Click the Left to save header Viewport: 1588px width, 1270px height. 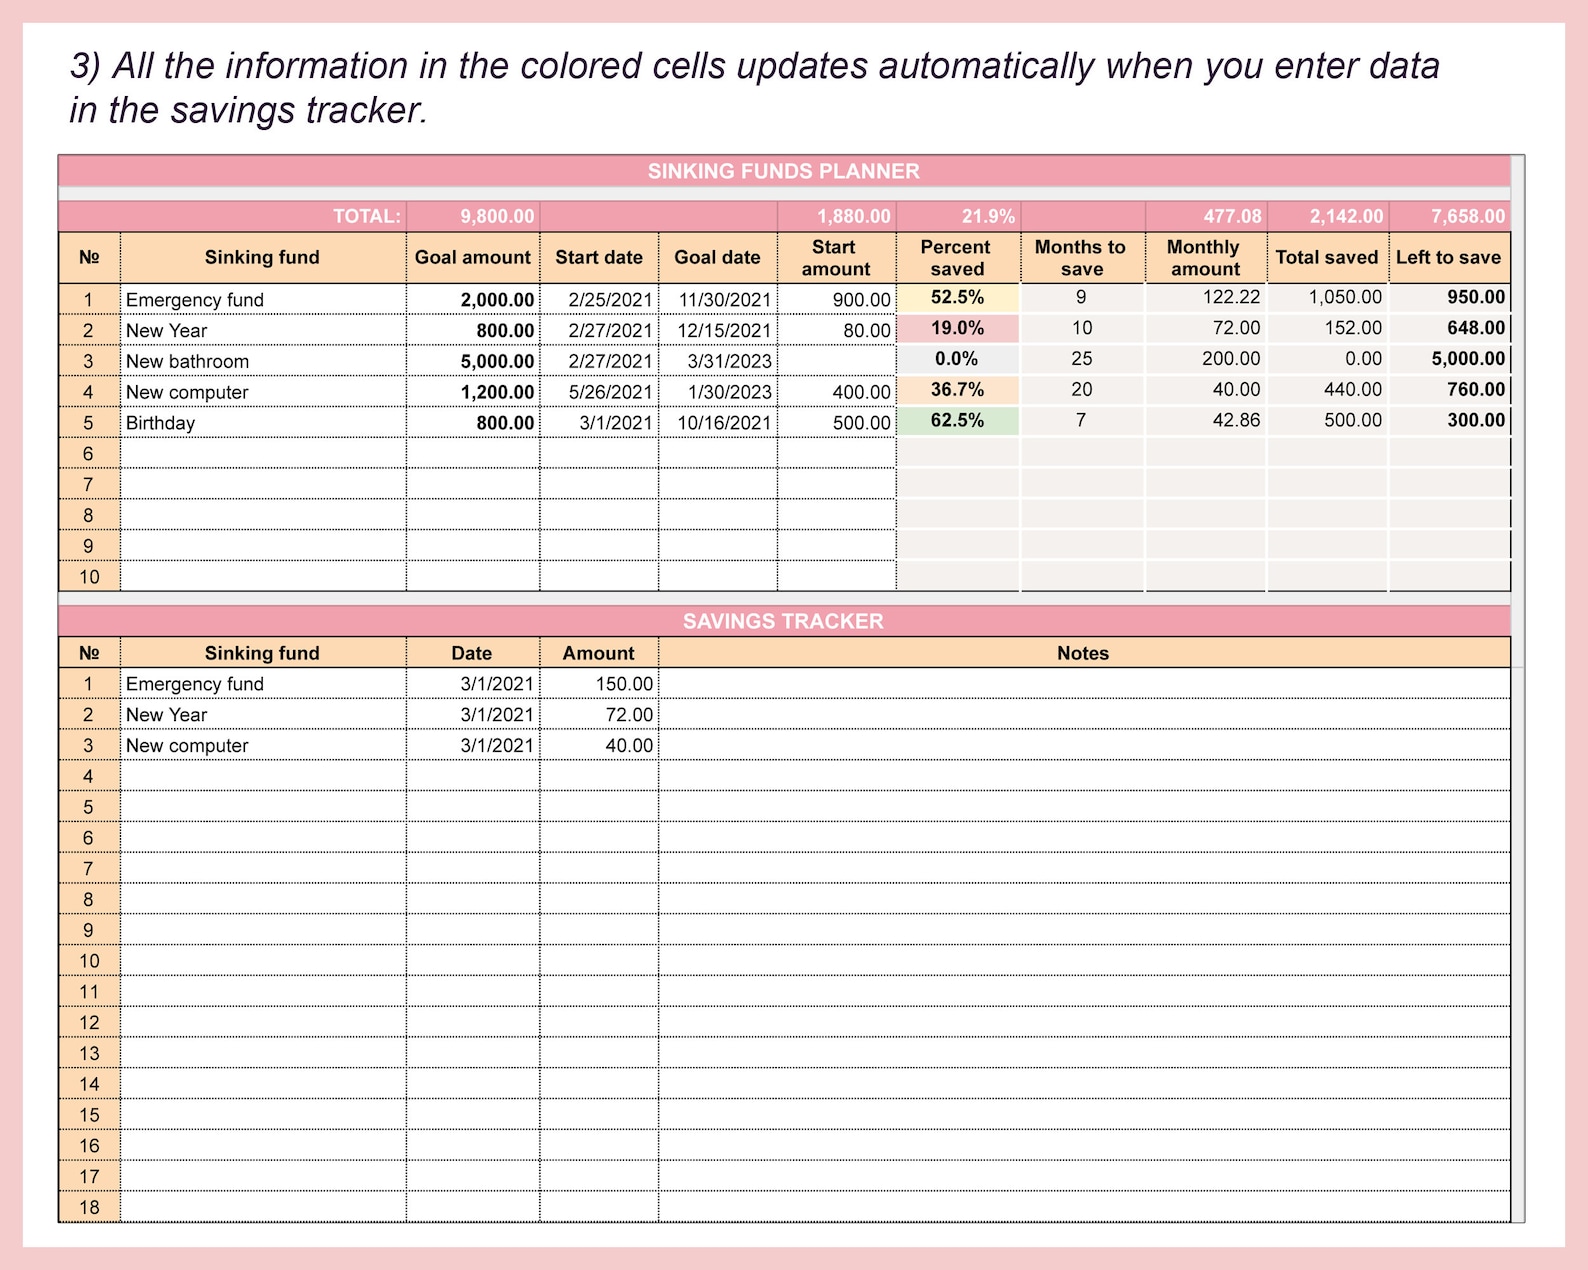(x=1450, y=257)
